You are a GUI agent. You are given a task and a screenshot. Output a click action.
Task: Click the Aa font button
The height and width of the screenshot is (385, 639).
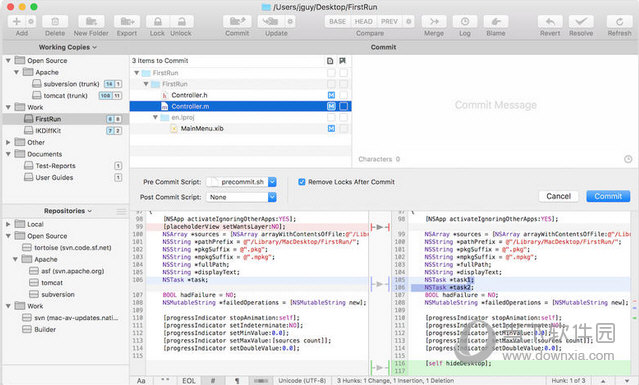tap(141, 381)
